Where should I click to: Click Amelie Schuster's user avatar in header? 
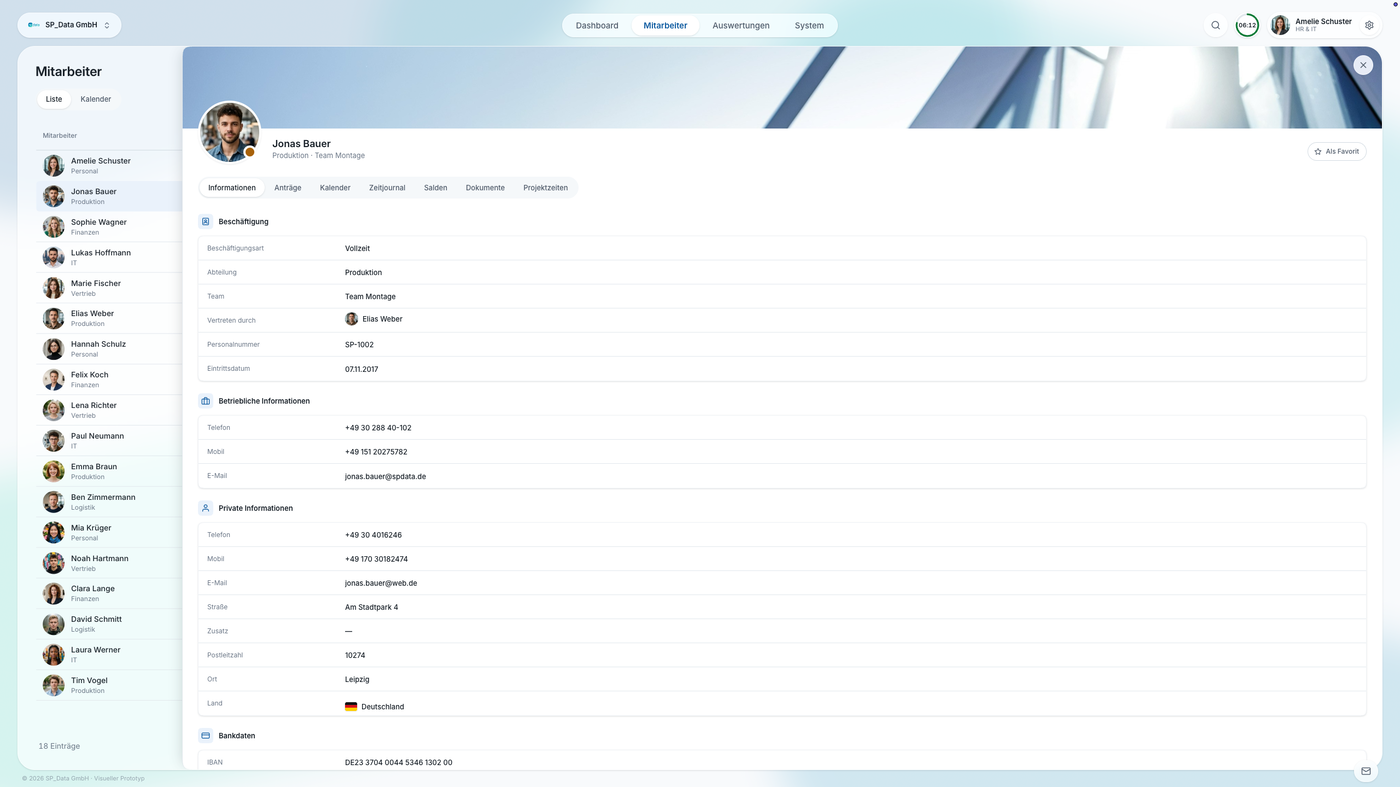click(x=1280, y=25)
